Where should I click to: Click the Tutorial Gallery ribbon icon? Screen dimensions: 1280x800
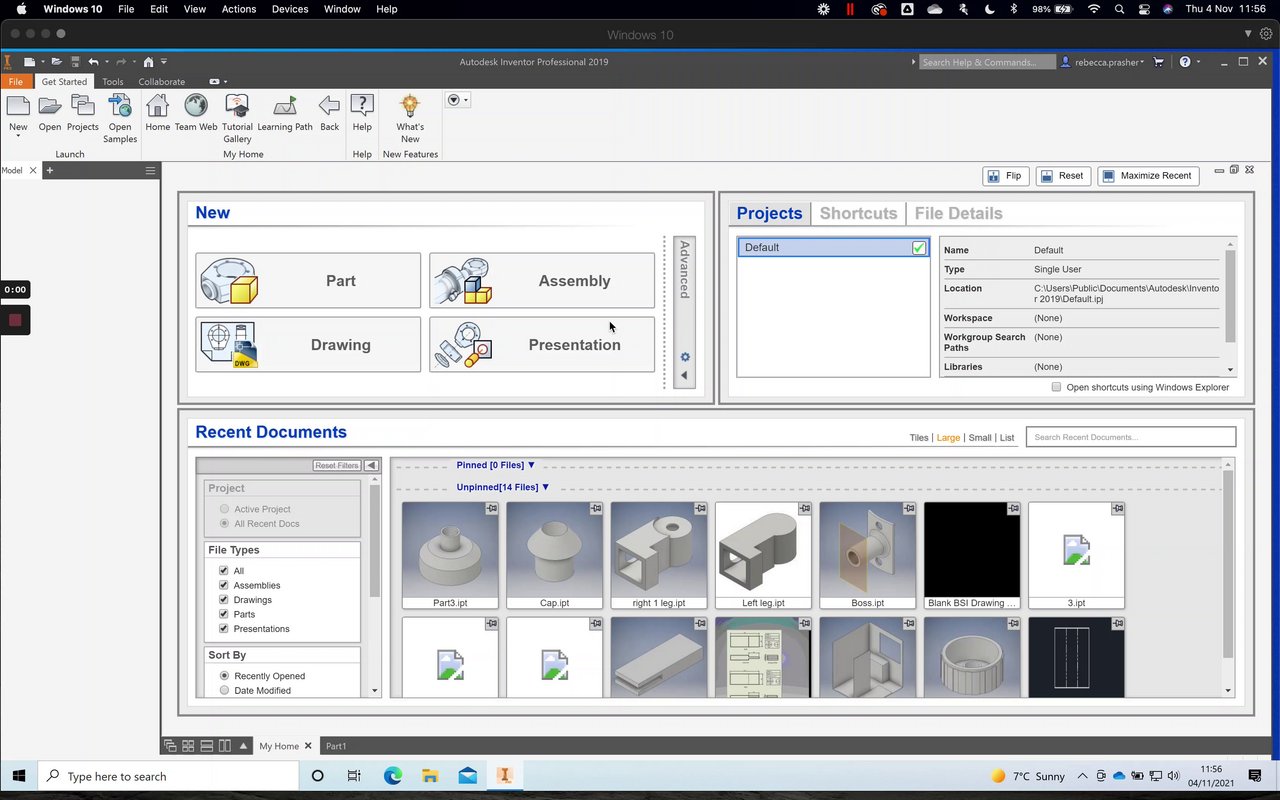[237, 106]
